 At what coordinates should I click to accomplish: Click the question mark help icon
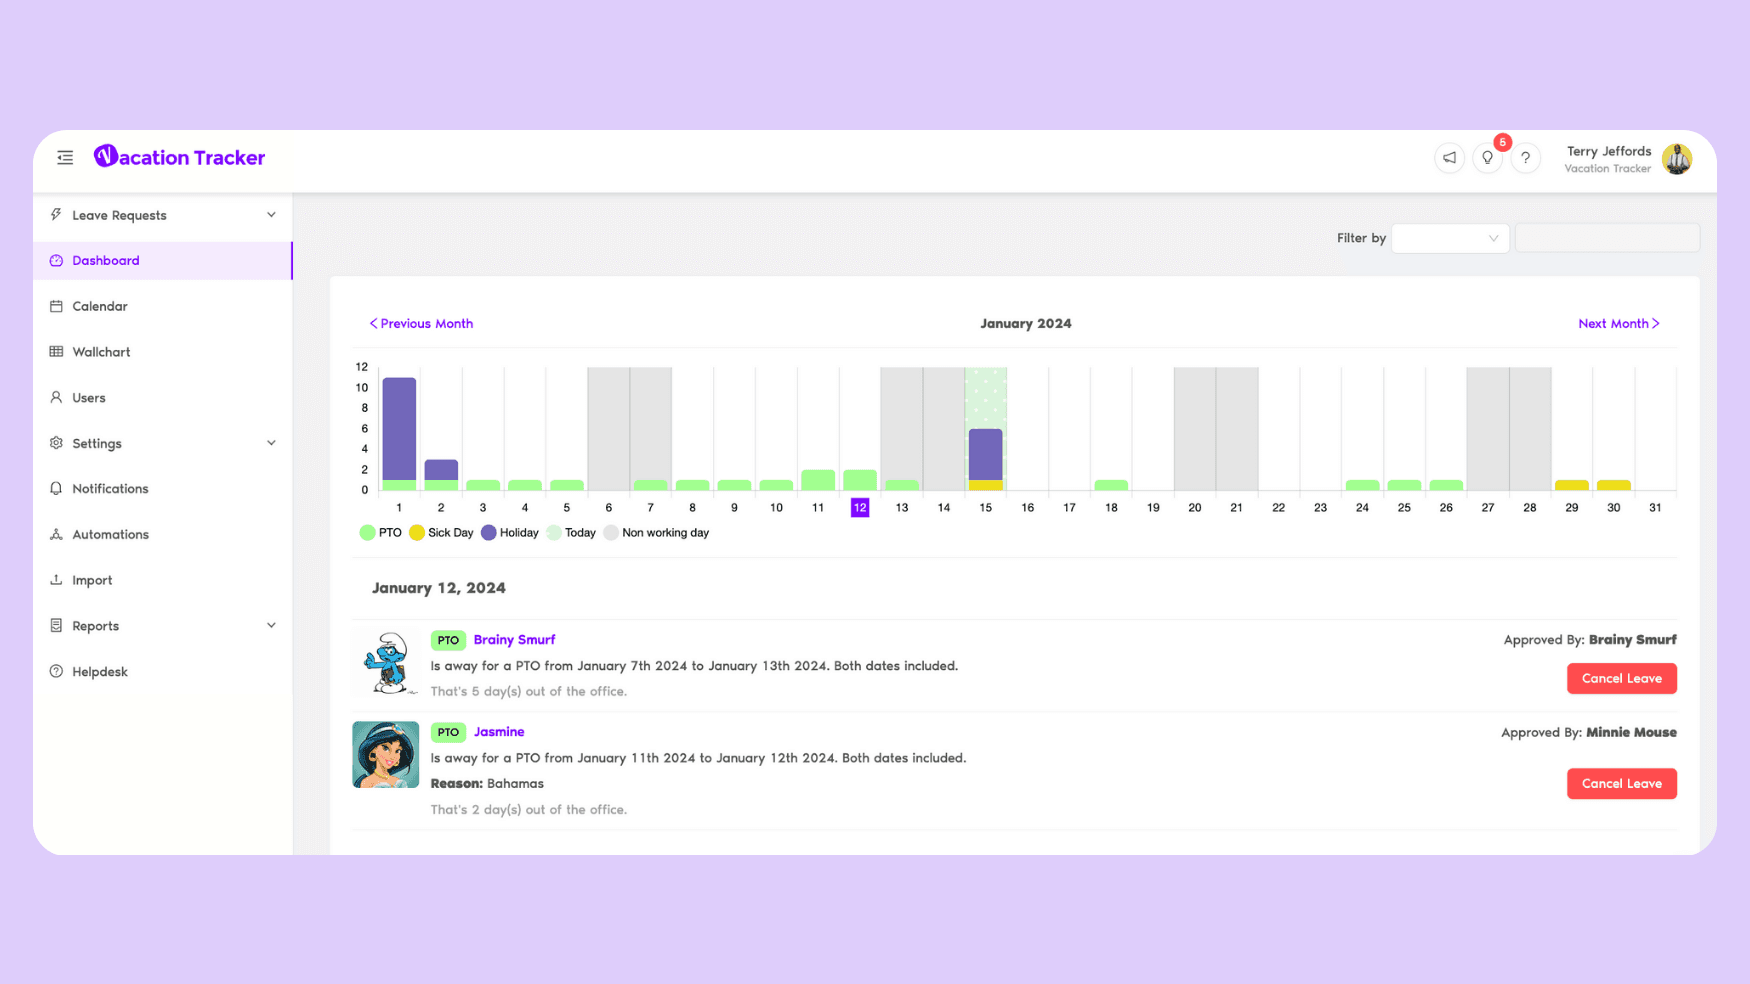1525,158
